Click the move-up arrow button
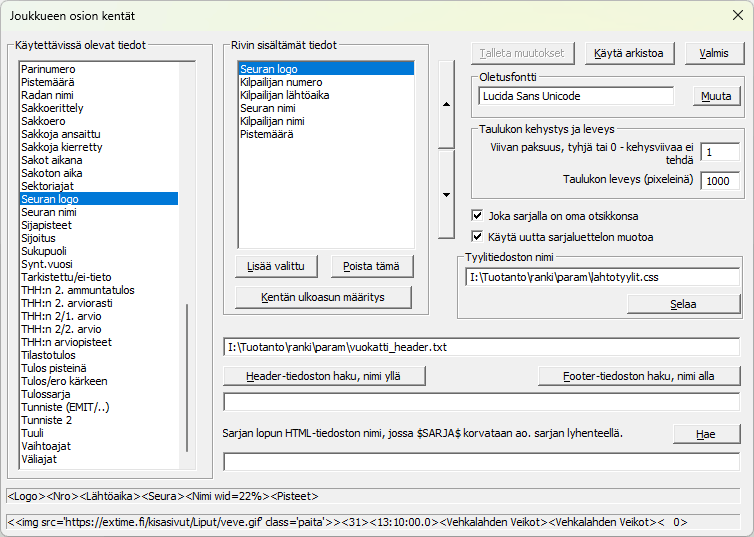This screenshot has height=537, width=754. pyautogui.click(x=446, y=104)
